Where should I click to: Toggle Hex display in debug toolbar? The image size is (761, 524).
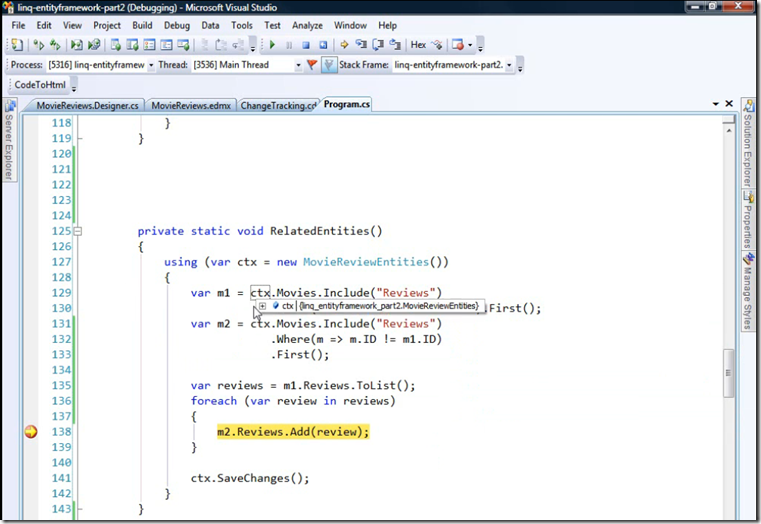pos(418,45)
